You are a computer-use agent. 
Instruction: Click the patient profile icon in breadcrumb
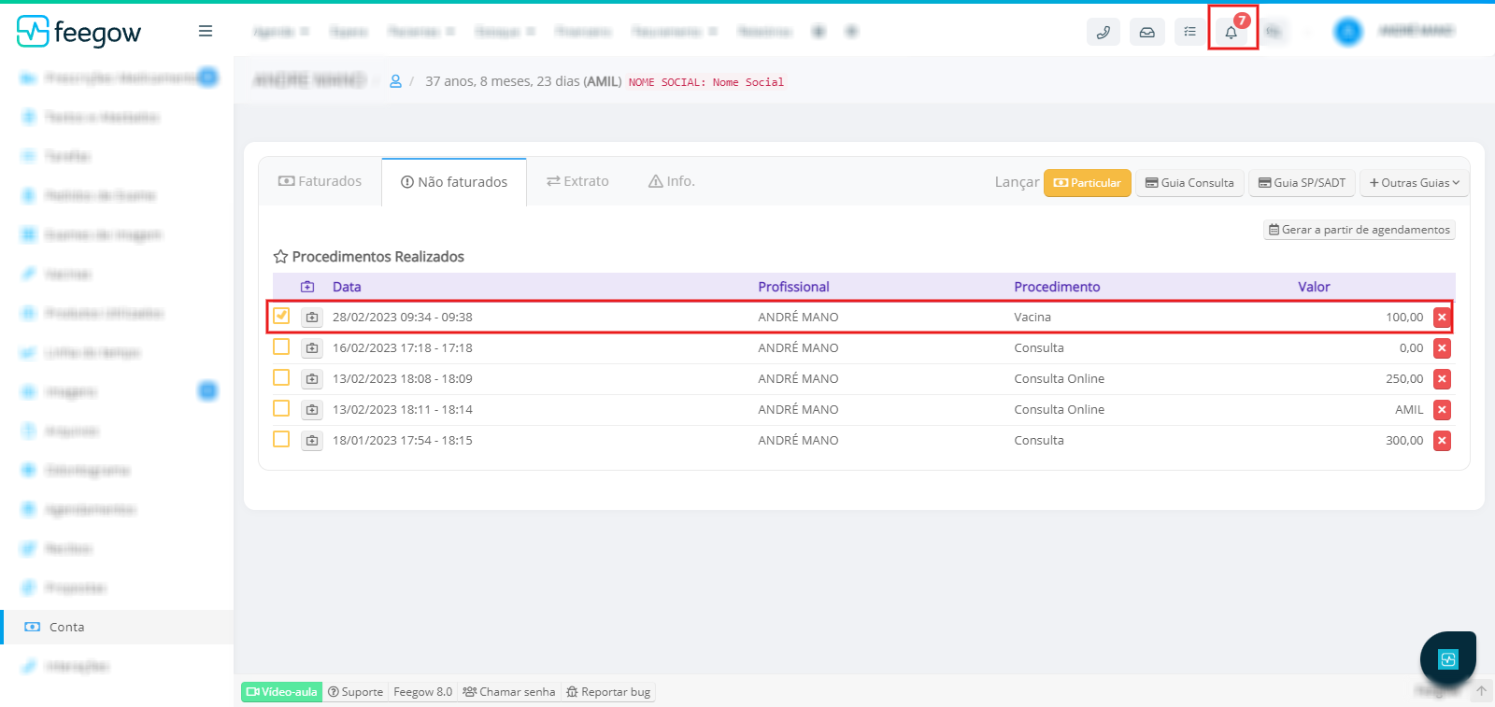395,81
